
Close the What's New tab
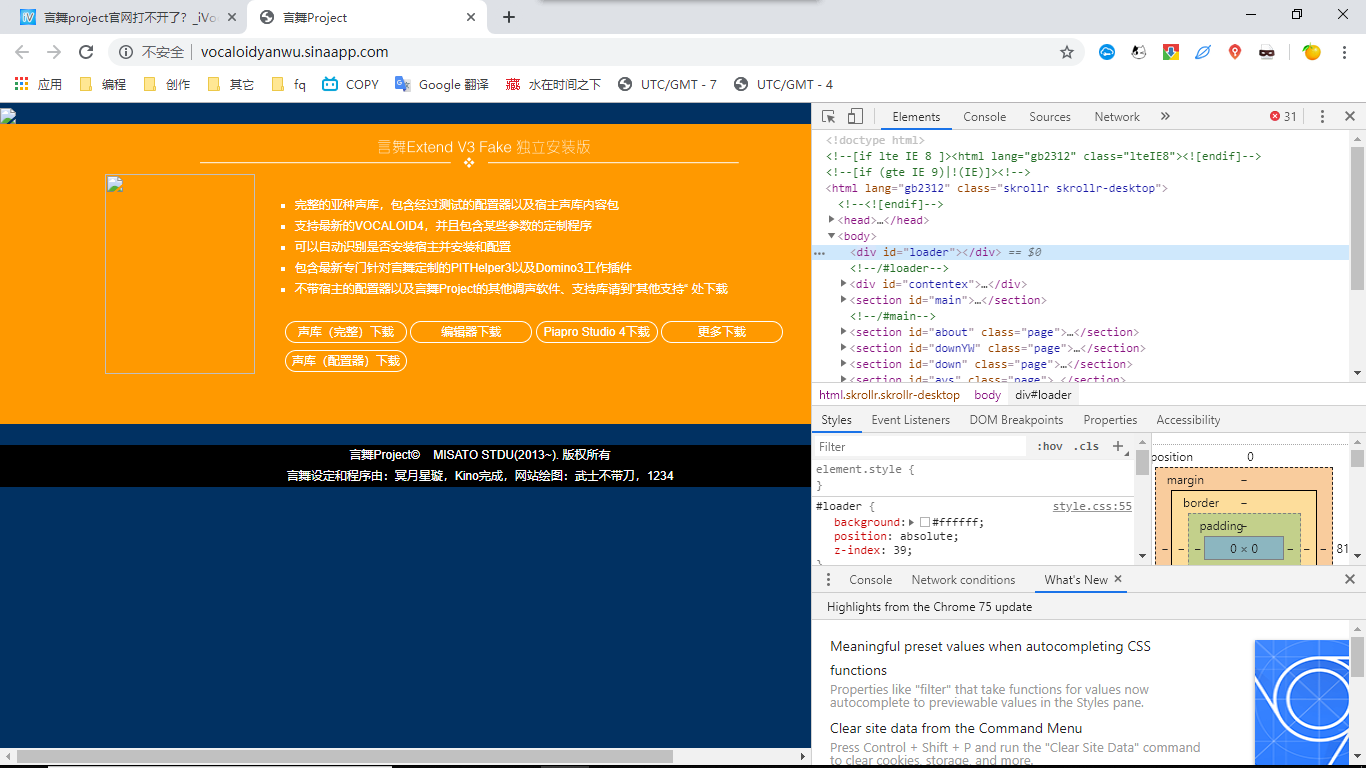click(x=1118, y=579)
